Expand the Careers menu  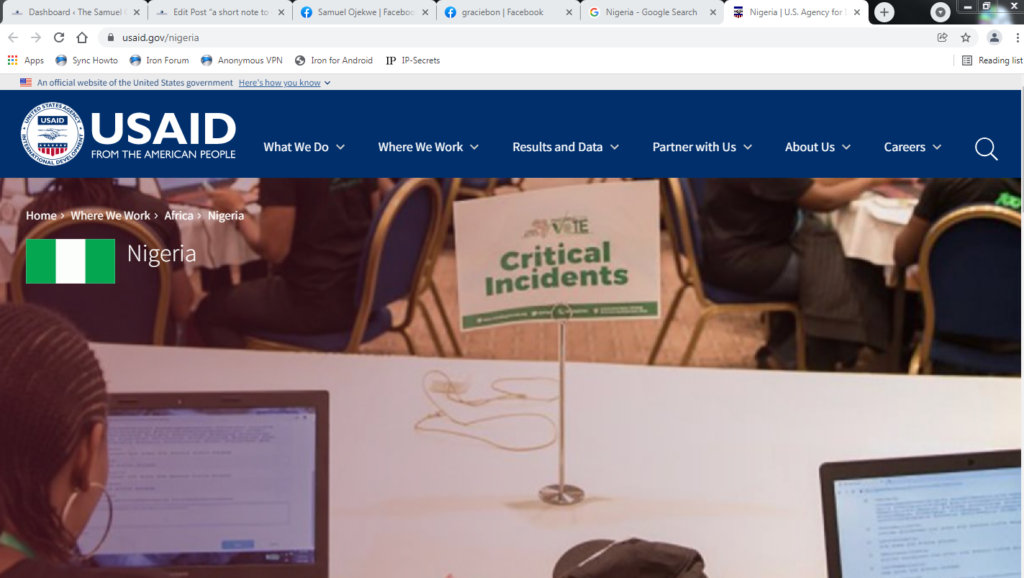(912, 147)
